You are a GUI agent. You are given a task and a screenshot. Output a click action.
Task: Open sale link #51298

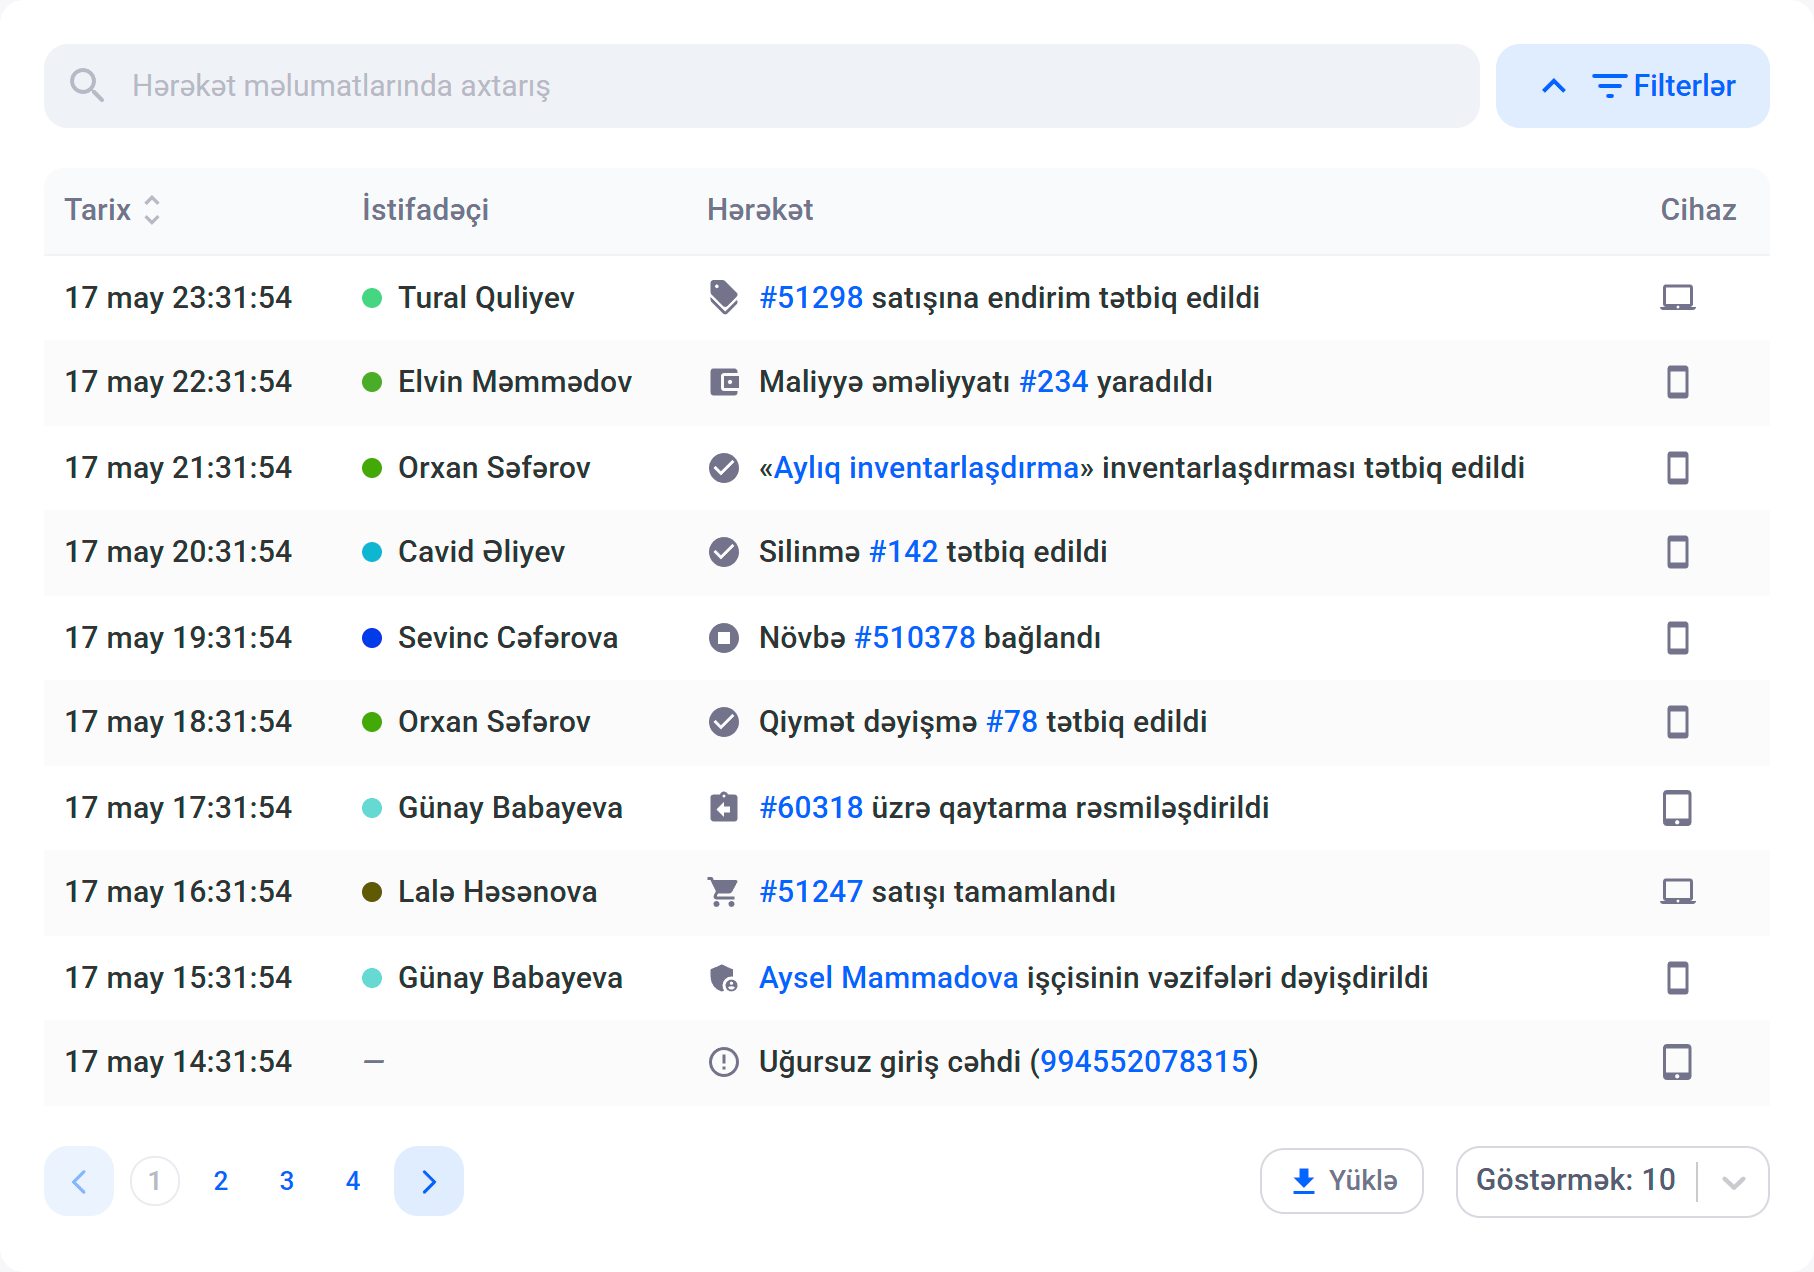811,298
